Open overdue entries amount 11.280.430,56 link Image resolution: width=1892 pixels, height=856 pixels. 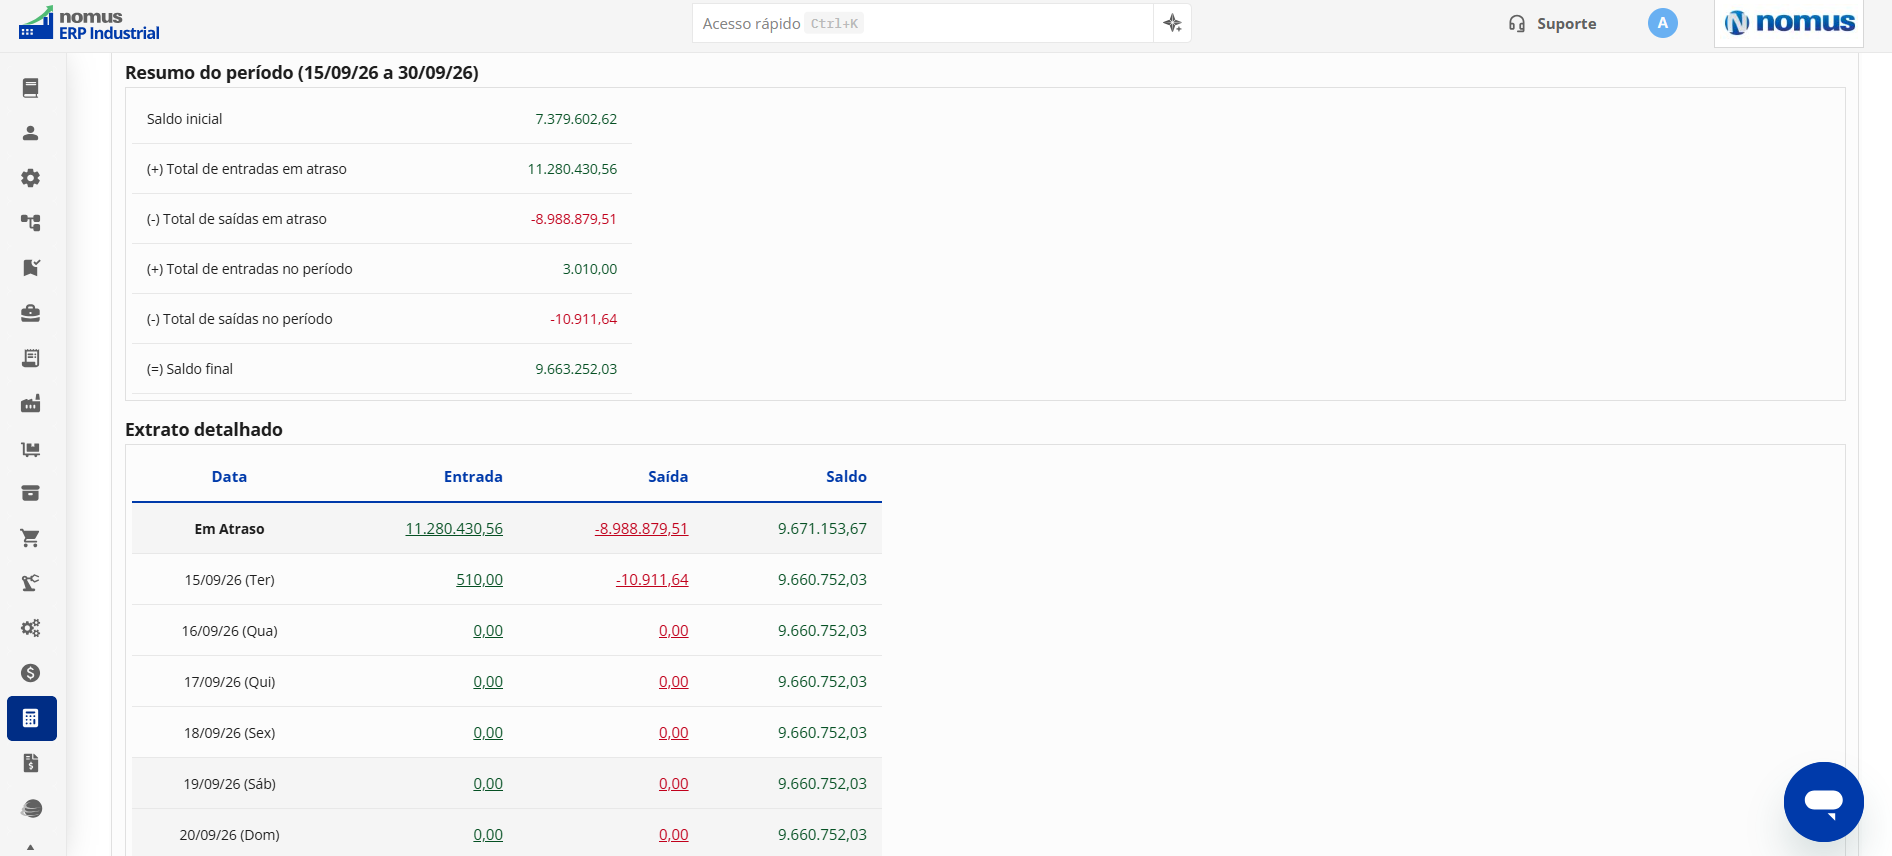(454, 528)
